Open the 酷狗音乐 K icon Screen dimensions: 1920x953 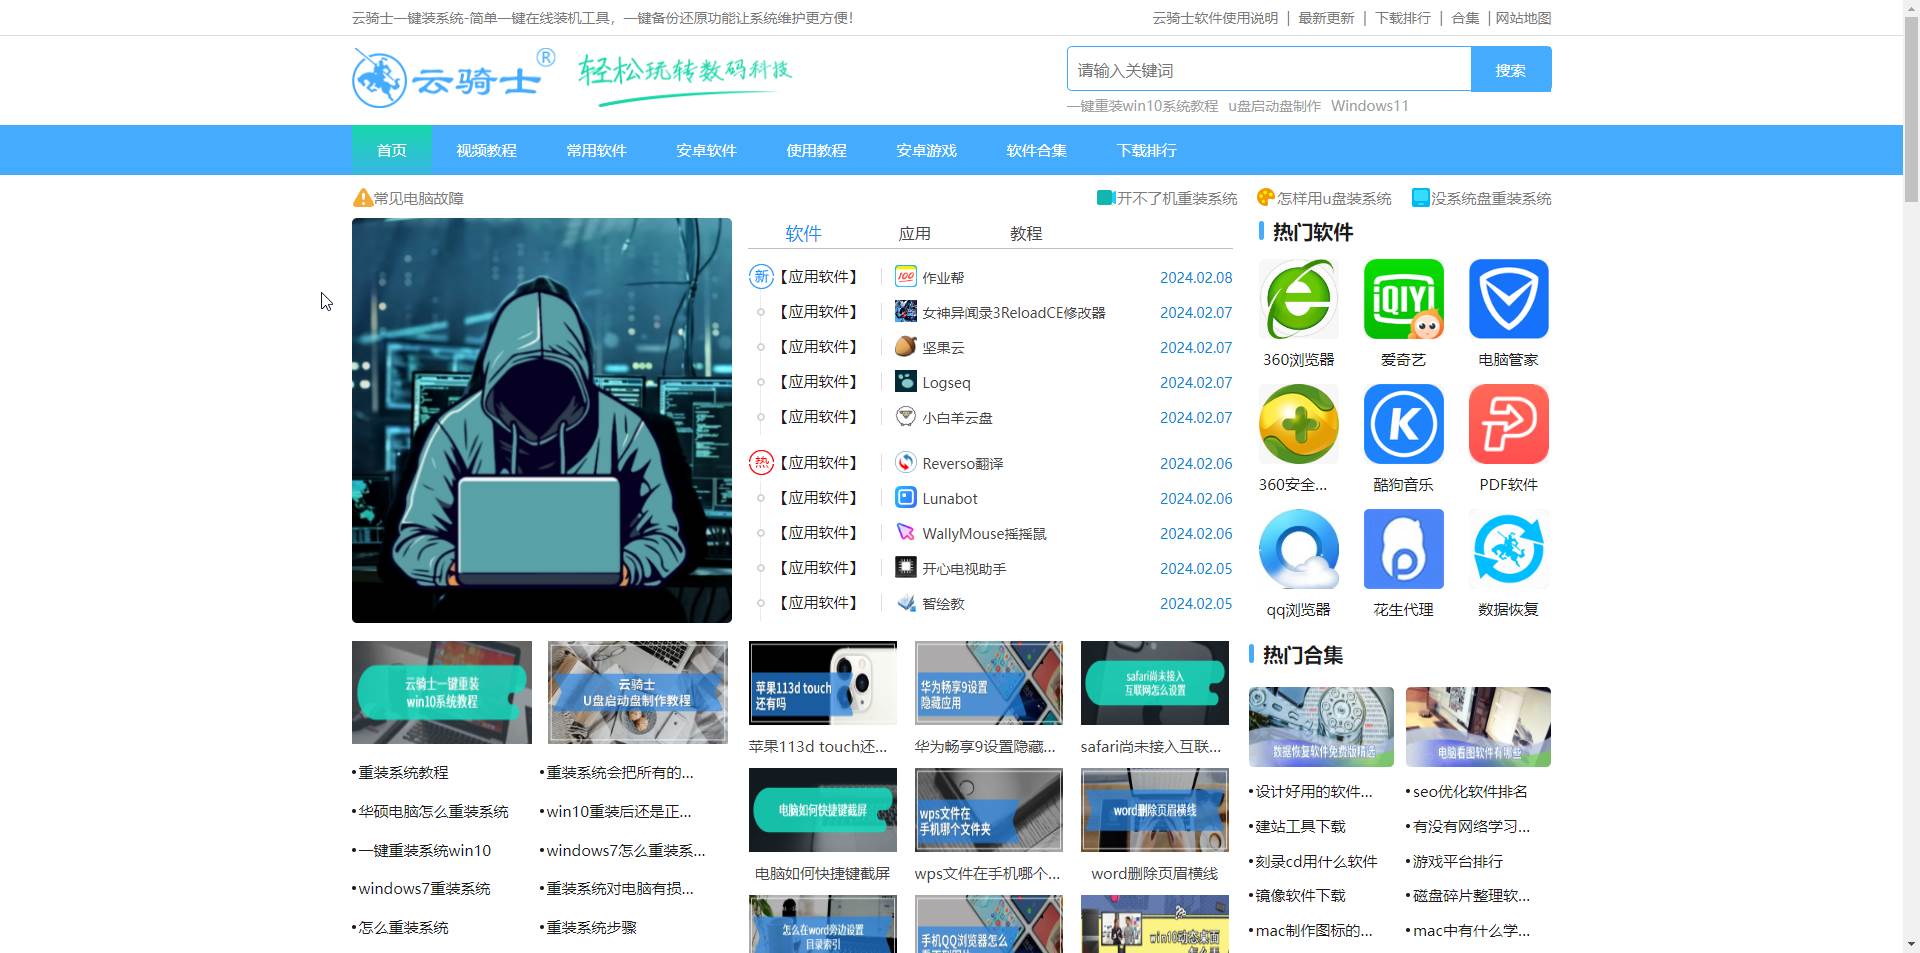click(x=1403, y=424)
